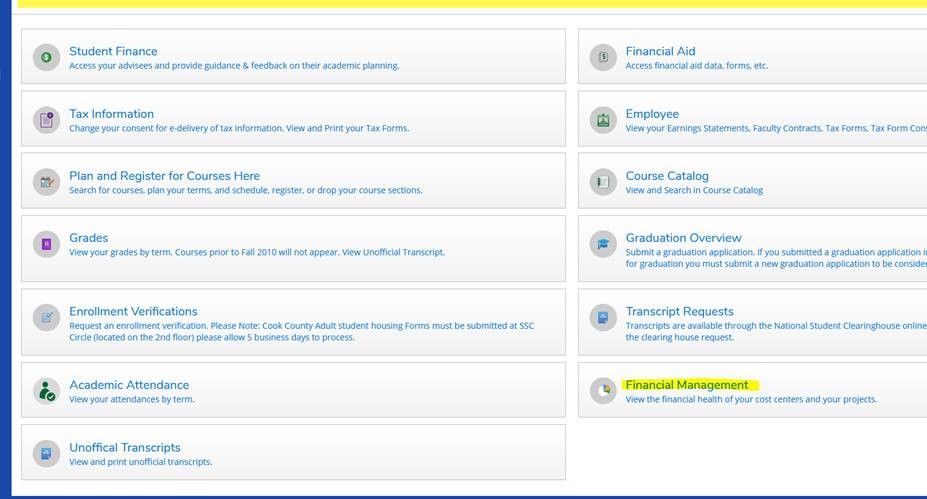Open the Student Finance link
The image size is (927, 499).
(x=113, y=51)
